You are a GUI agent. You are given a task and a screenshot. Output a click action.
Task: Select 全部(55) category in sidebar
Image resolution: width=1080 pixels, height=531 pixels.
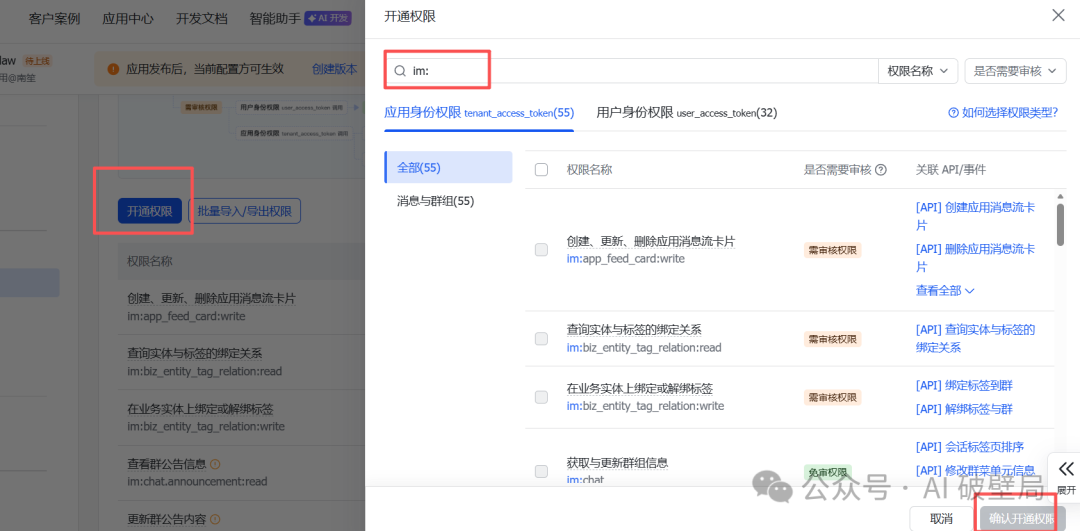[448, 167]
